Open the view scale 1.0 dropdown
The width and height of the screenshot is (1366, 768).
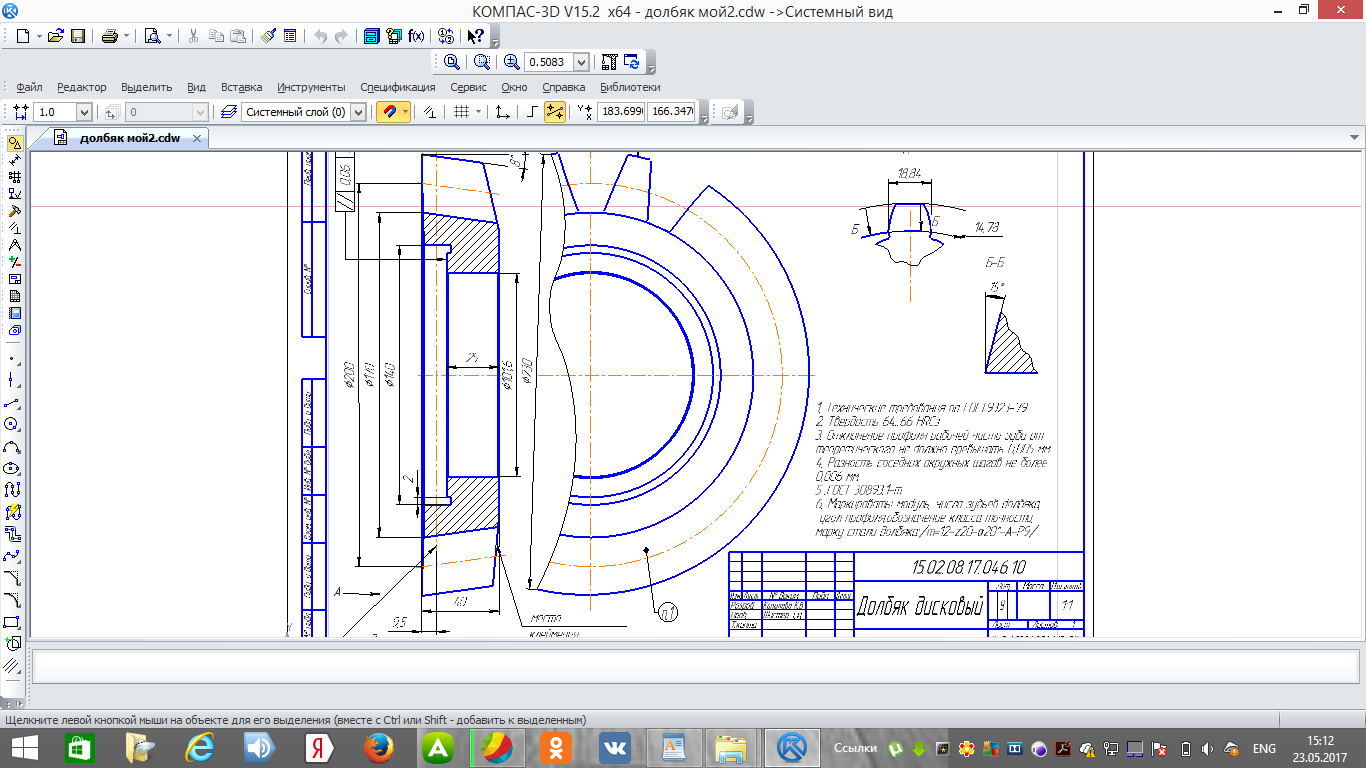pos(83,113)
